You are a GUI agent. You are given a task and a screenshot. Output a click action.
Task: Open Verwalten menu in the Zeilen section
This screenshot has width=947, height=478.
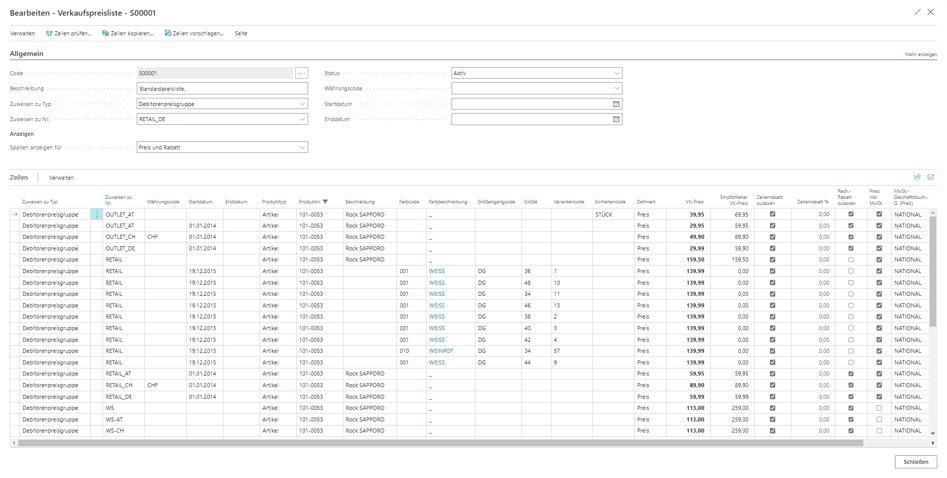(61, 177)
